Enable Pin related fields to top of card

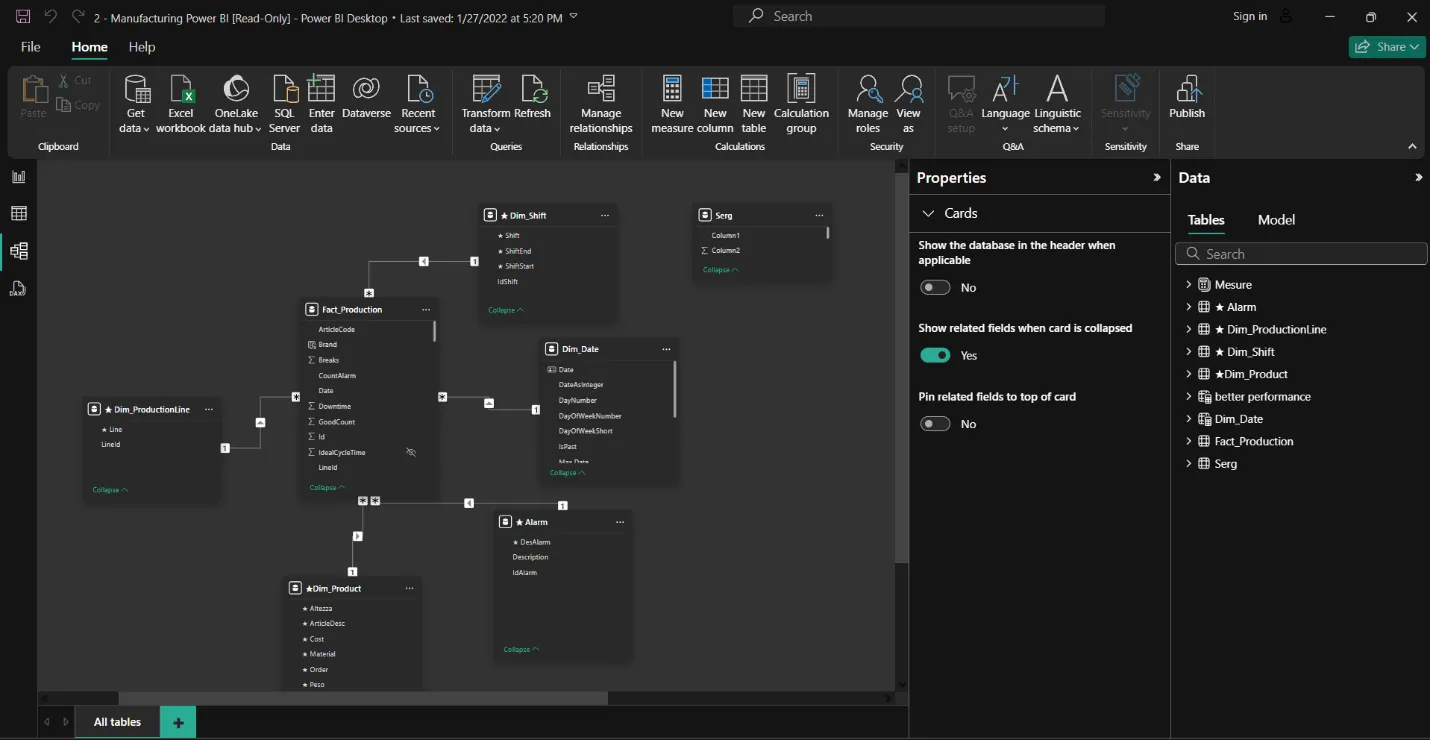[x=935, y=424]
